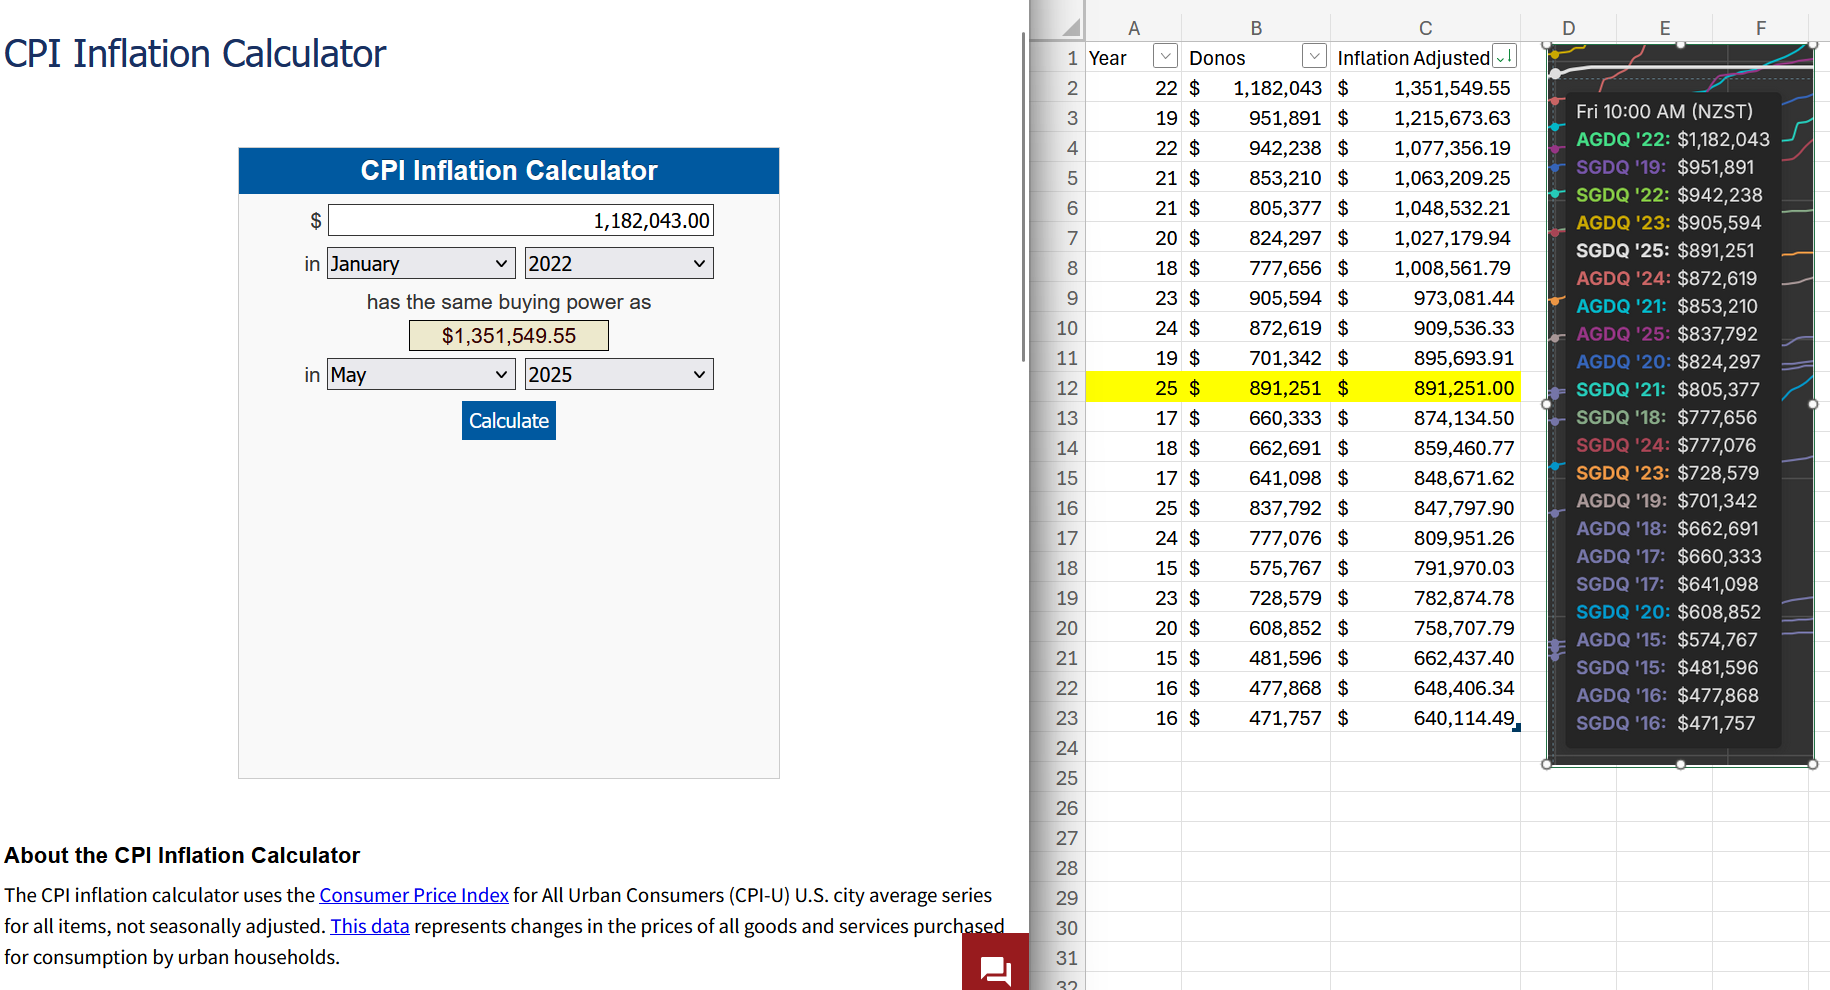Select column D header

[1568, 28]
